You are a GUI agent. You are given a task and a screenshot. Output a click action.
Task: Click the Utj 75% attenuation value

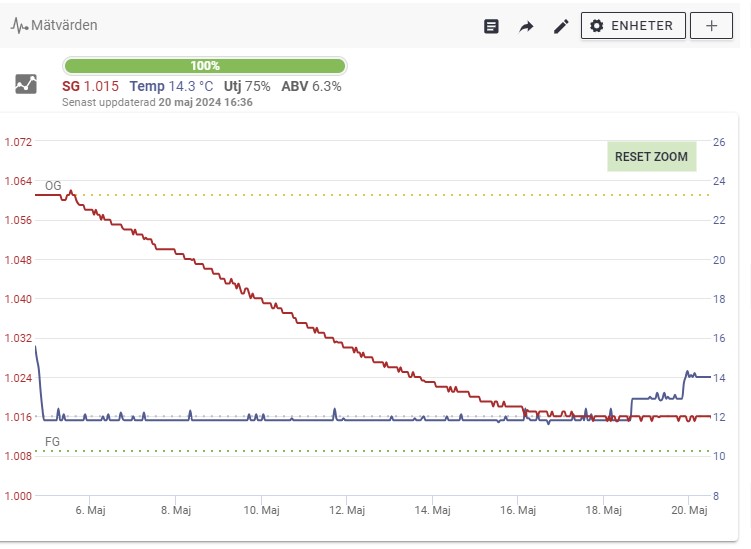coord(247,86)
